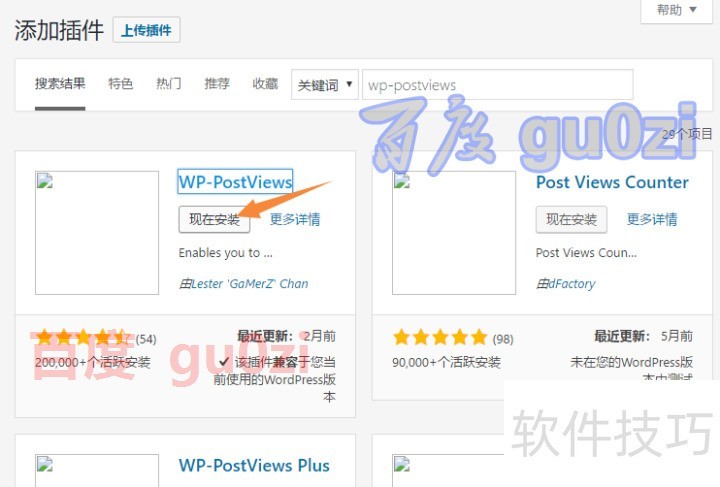720x487 pixels.
Task: Switch to the 搜索结果 tab
Action: (x=60, y=84)
